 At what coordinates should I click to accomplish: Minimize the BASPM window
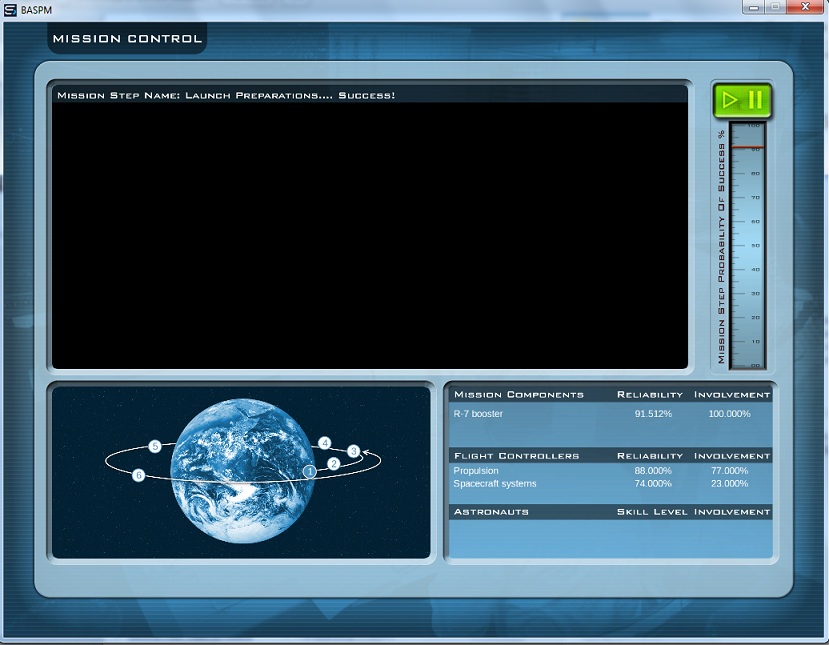[x=754, y=7]
